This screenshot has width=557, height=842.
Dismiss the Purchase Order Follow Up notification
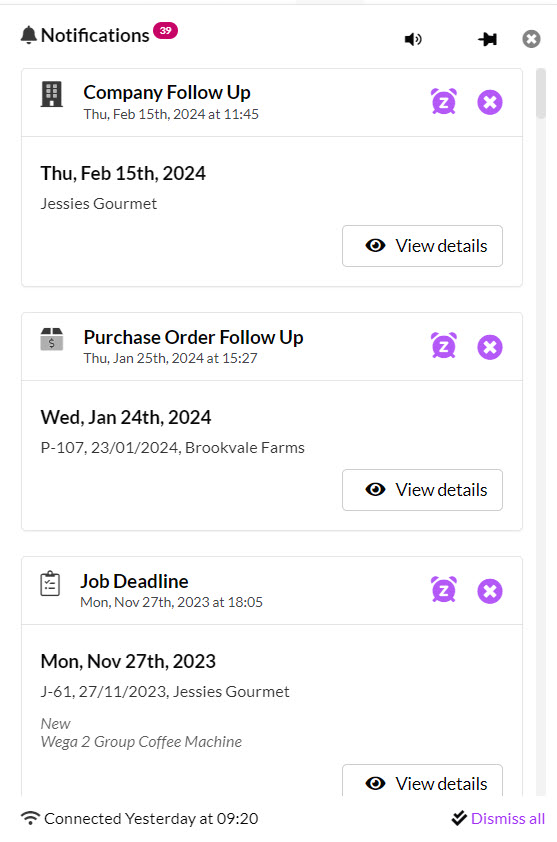pyautogui.click(x=490, y=347)
